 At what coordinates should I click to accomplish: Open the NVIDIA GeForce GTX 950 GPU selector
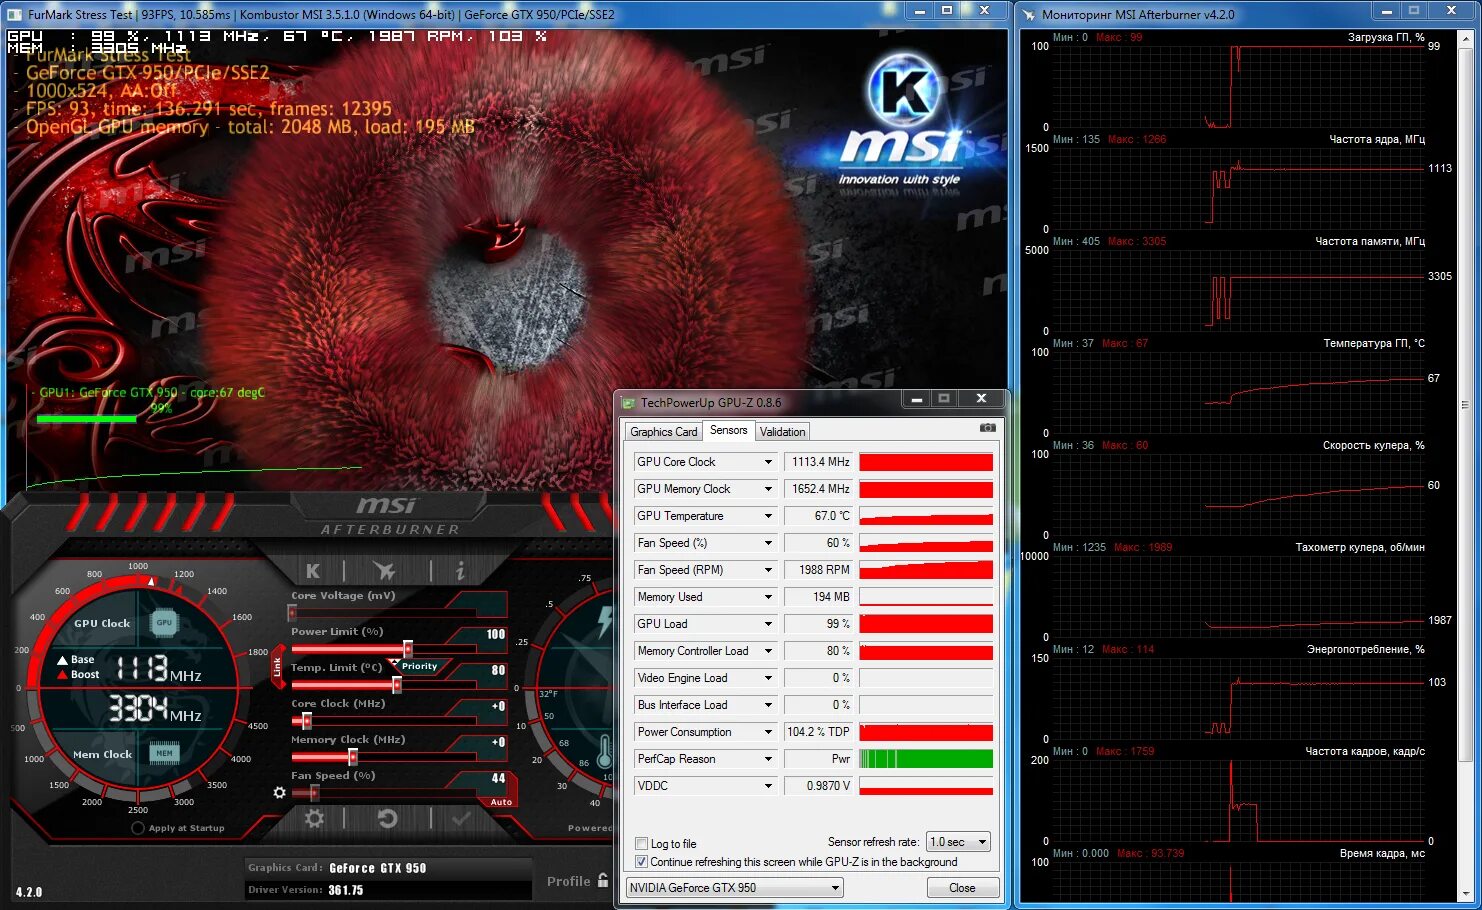[735, 888]
